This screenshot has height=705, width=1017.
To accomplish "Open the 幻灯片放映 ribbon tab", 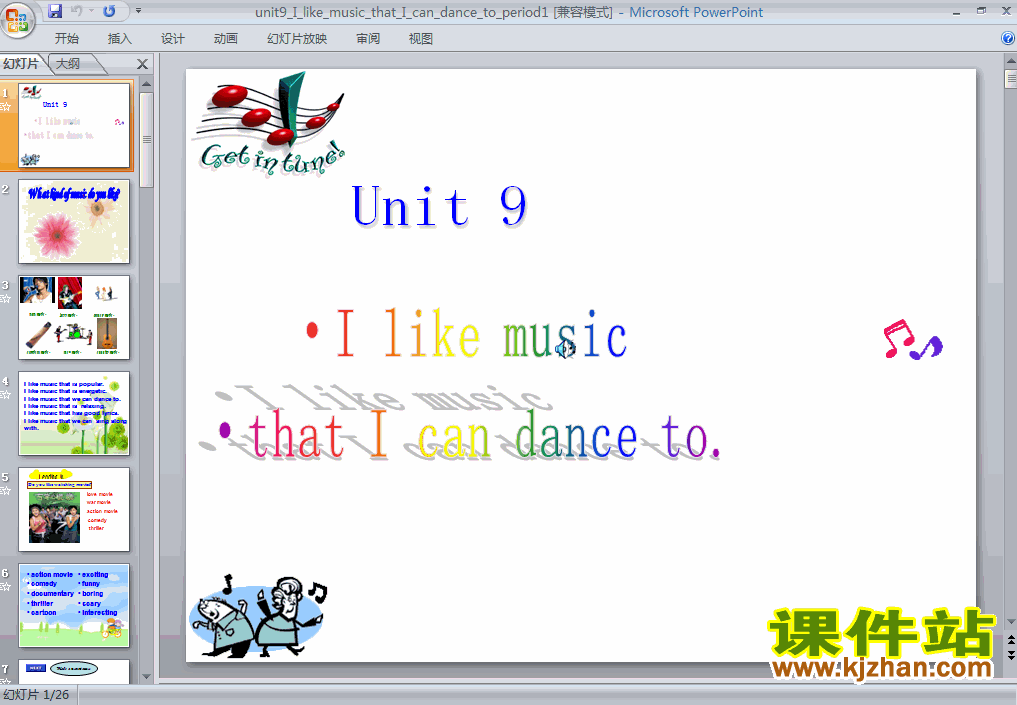I will (x=297, y=39).
